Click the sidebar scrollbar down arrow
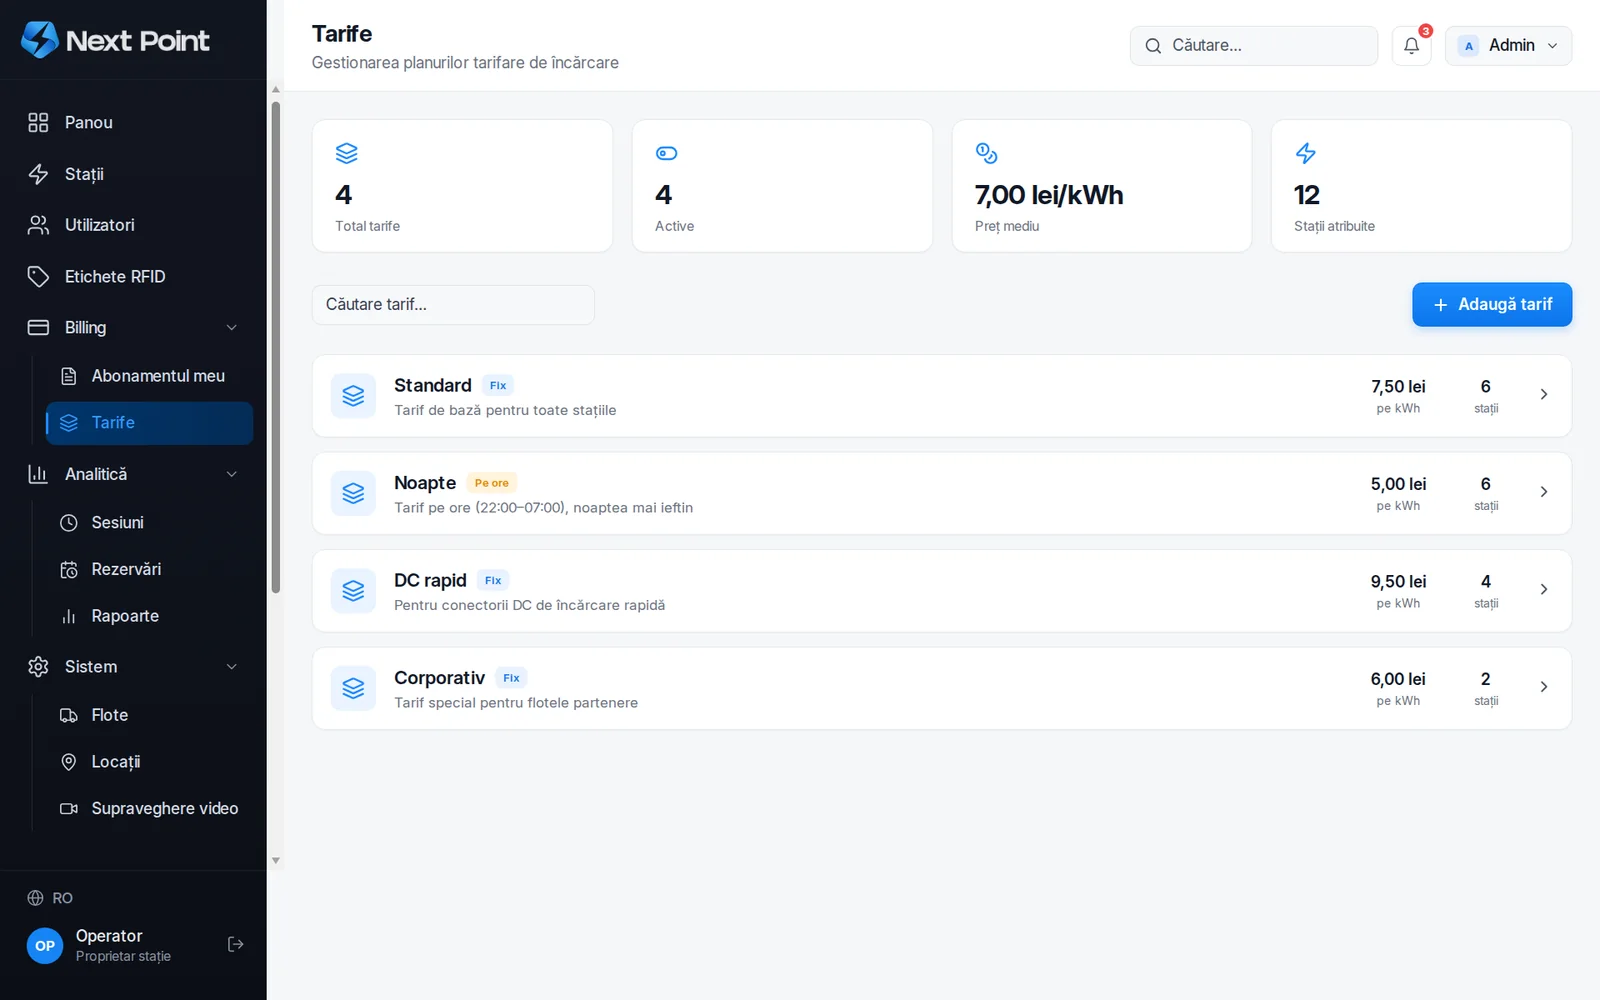Image resolution: width=1600 pixels, height=1000 pixels. [x=275, y=861]
